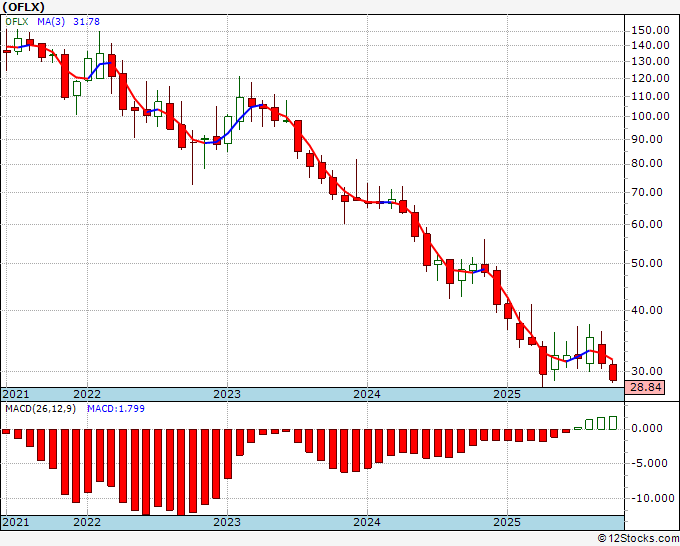Click 2025 on the MACD timeline
The width and height of the screenshot is (680, 546).
(507, 522)
